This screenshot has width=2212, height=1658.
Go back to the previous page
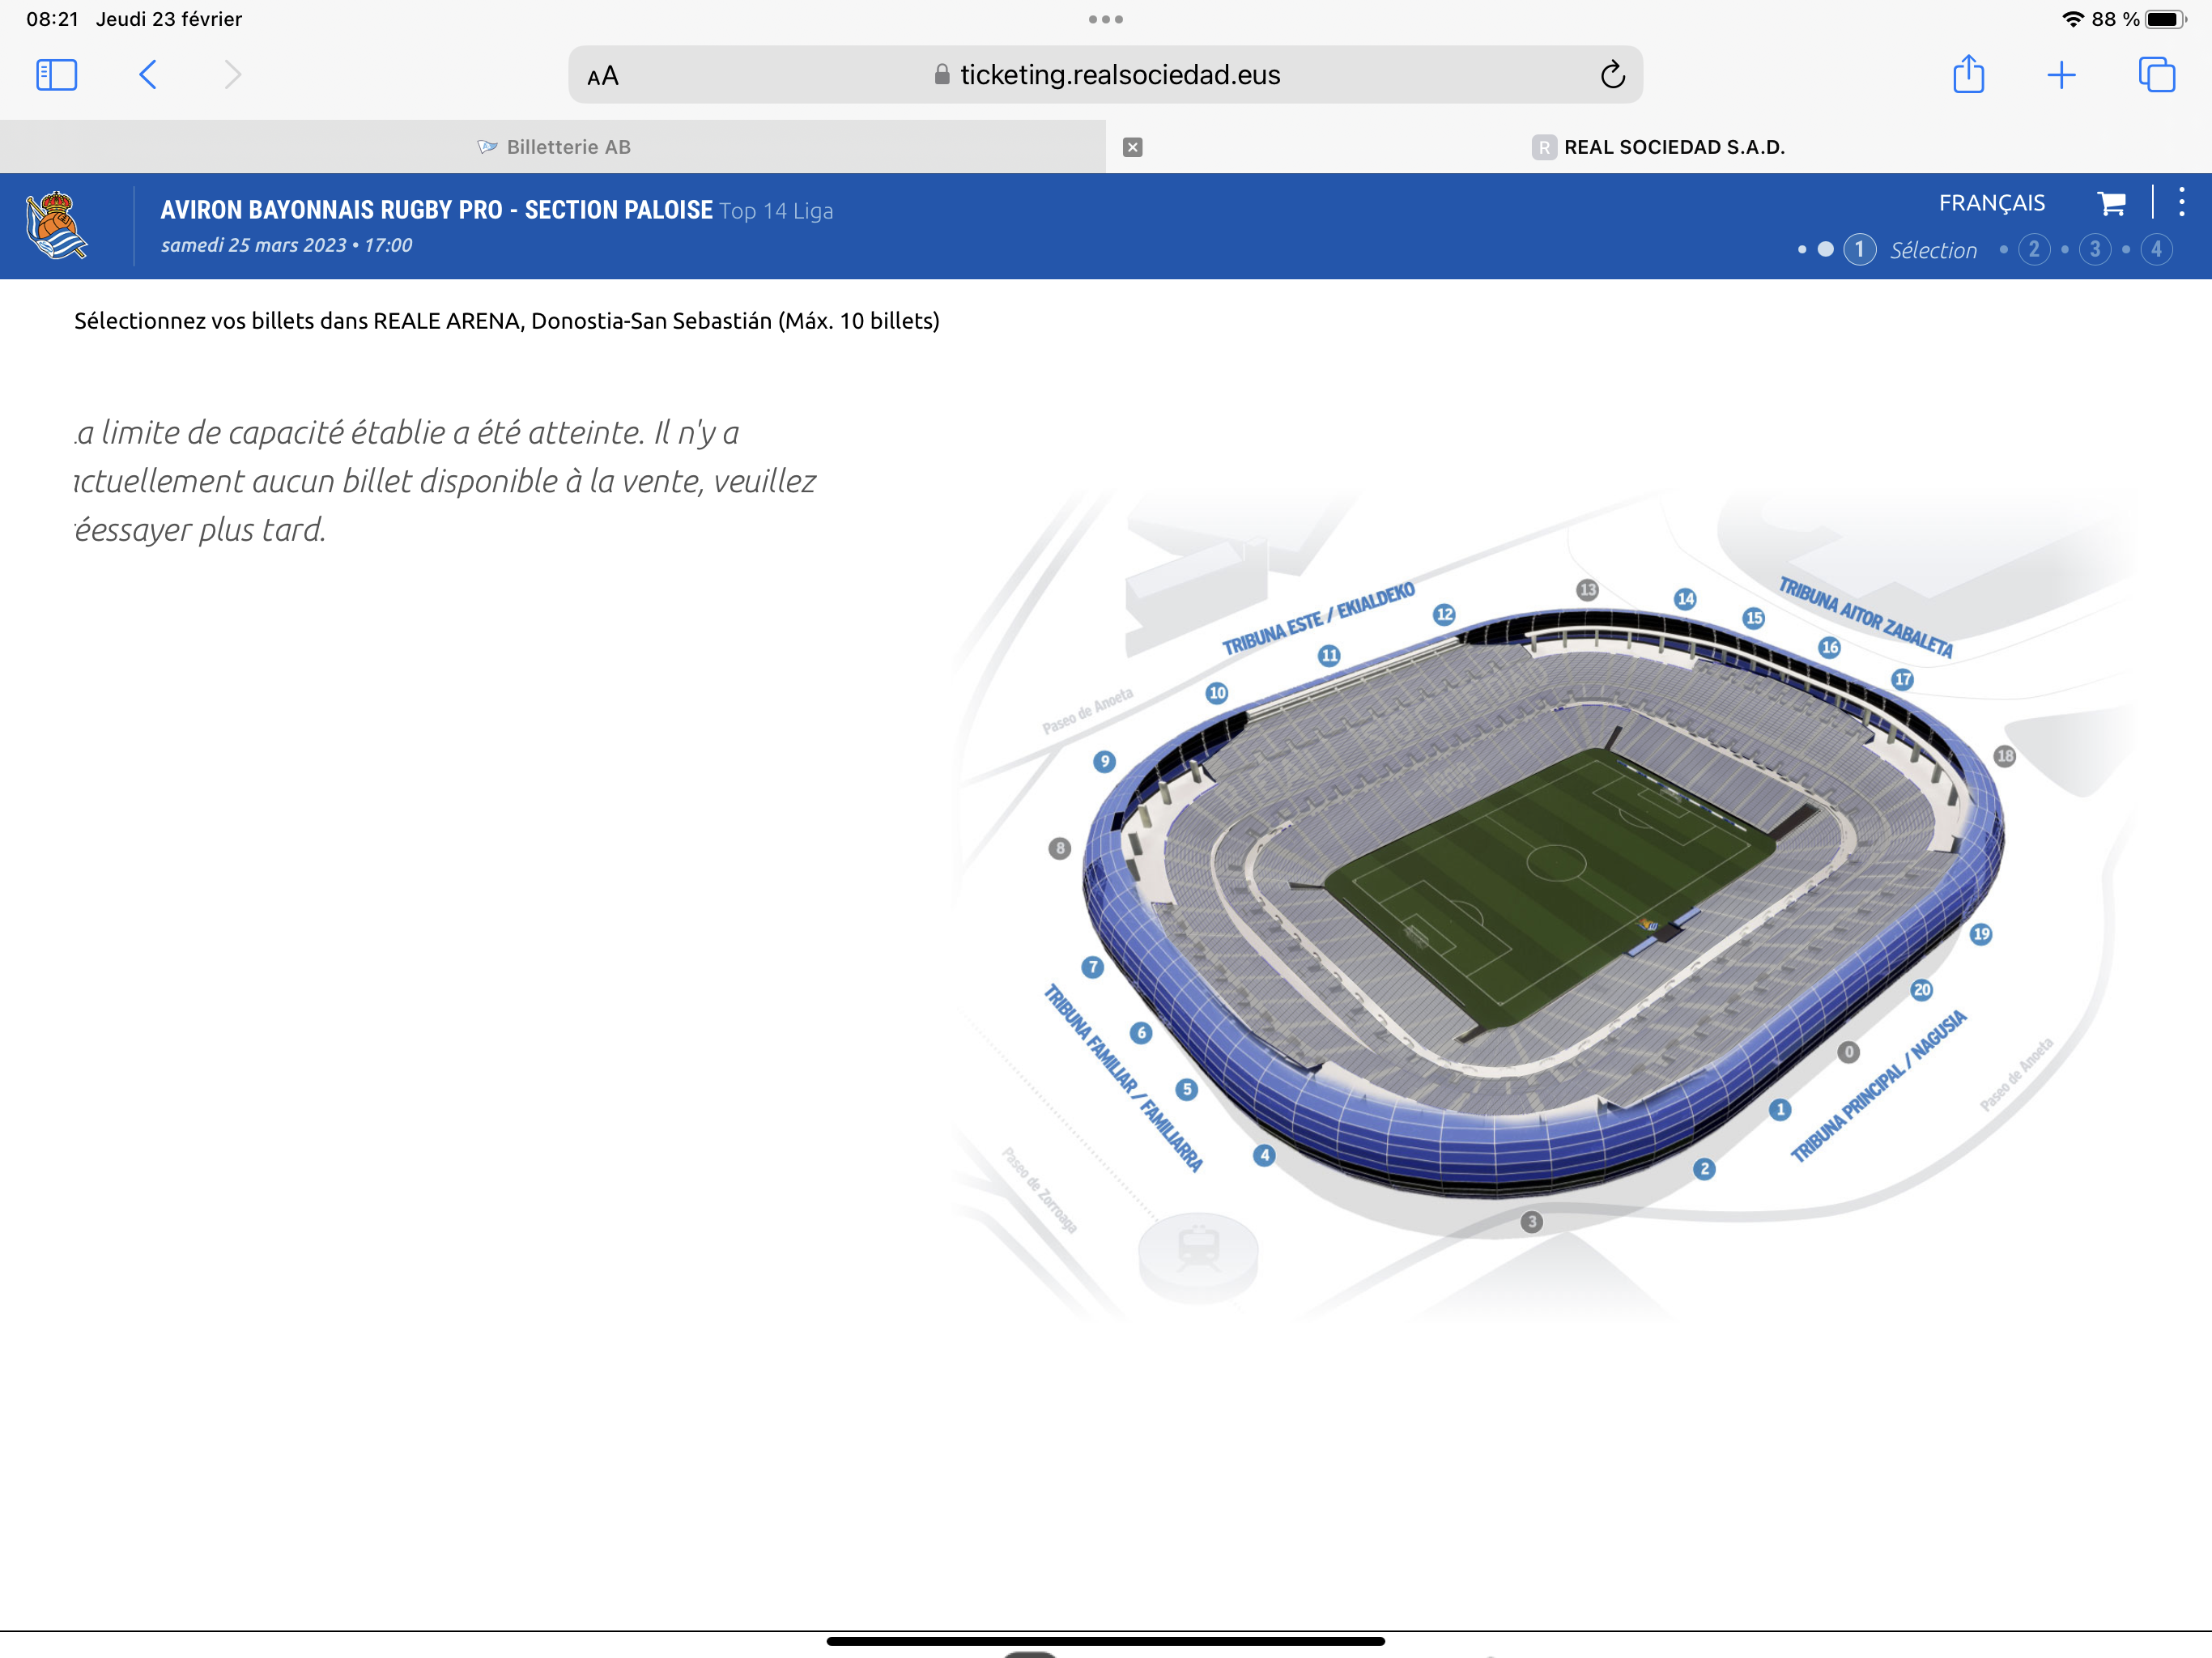(148, 75)
